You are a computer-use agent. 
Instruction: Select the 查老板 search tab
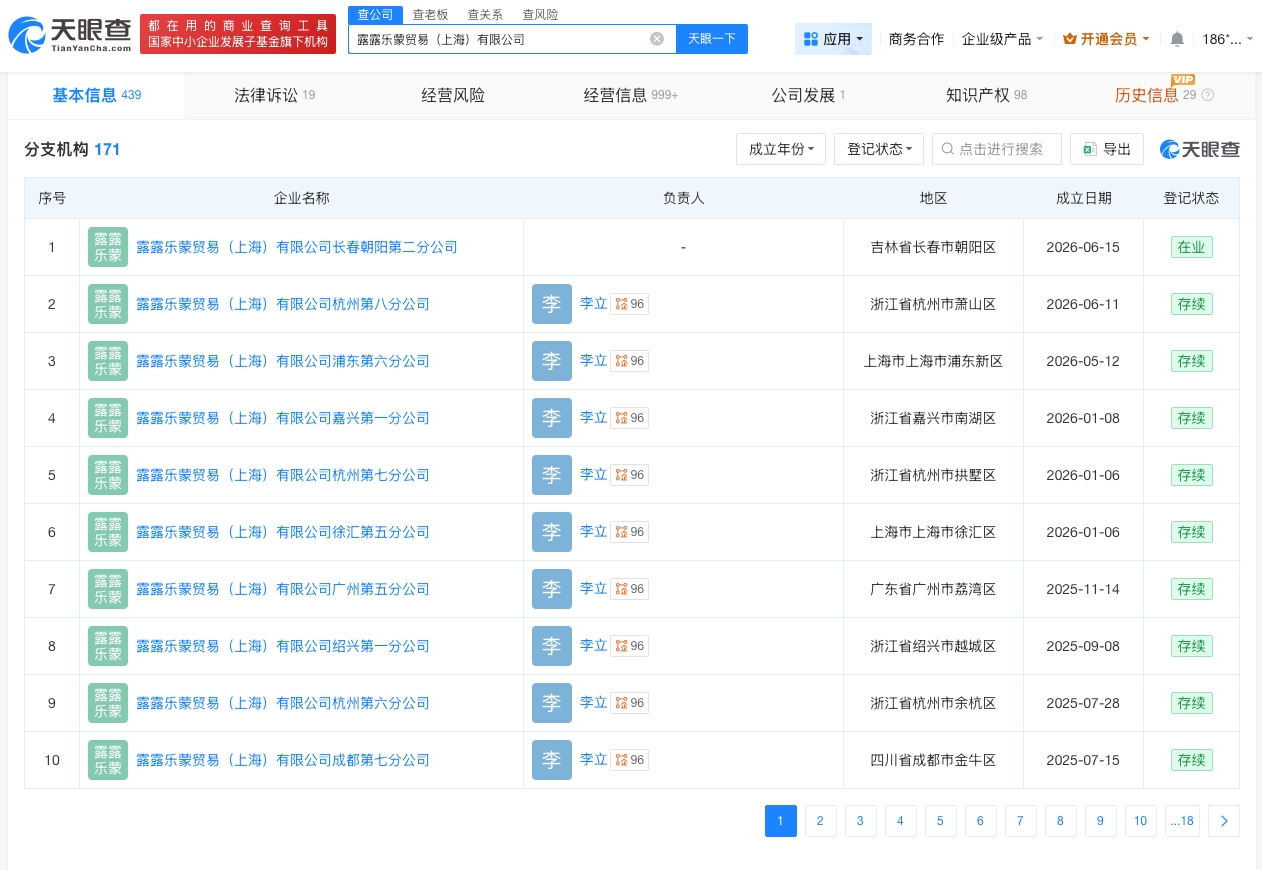(x=431, y=14)
